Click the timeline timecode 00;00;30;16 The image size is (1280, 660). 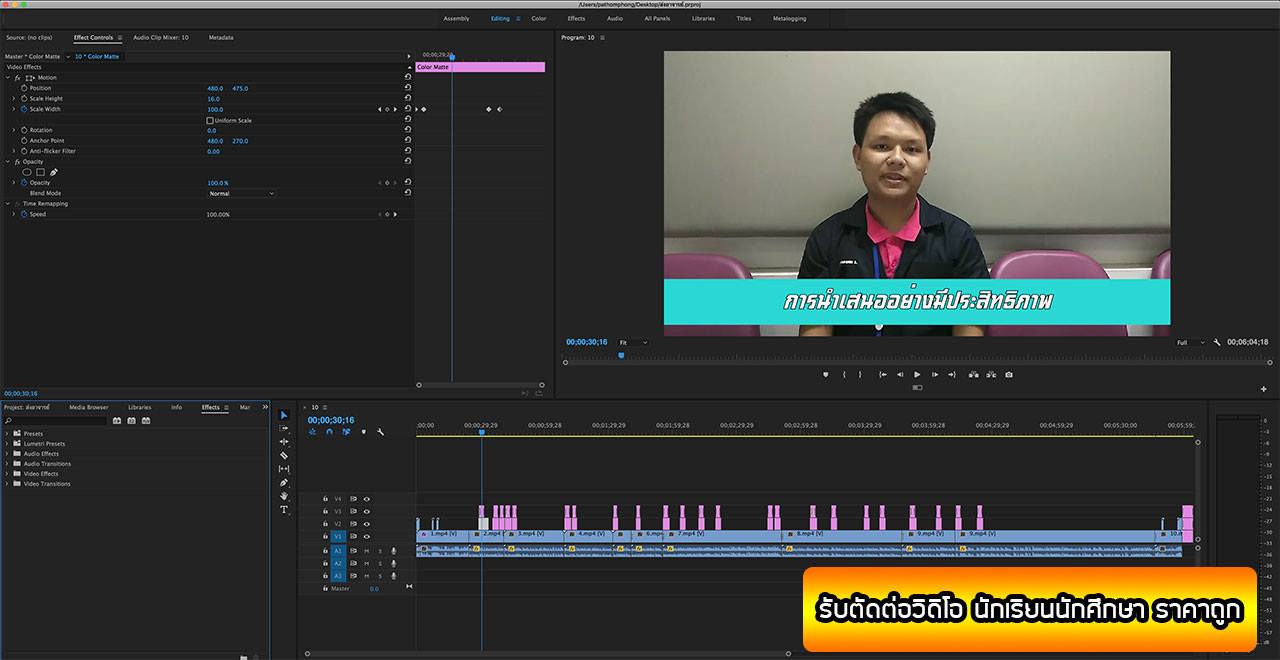pos(331,420)
